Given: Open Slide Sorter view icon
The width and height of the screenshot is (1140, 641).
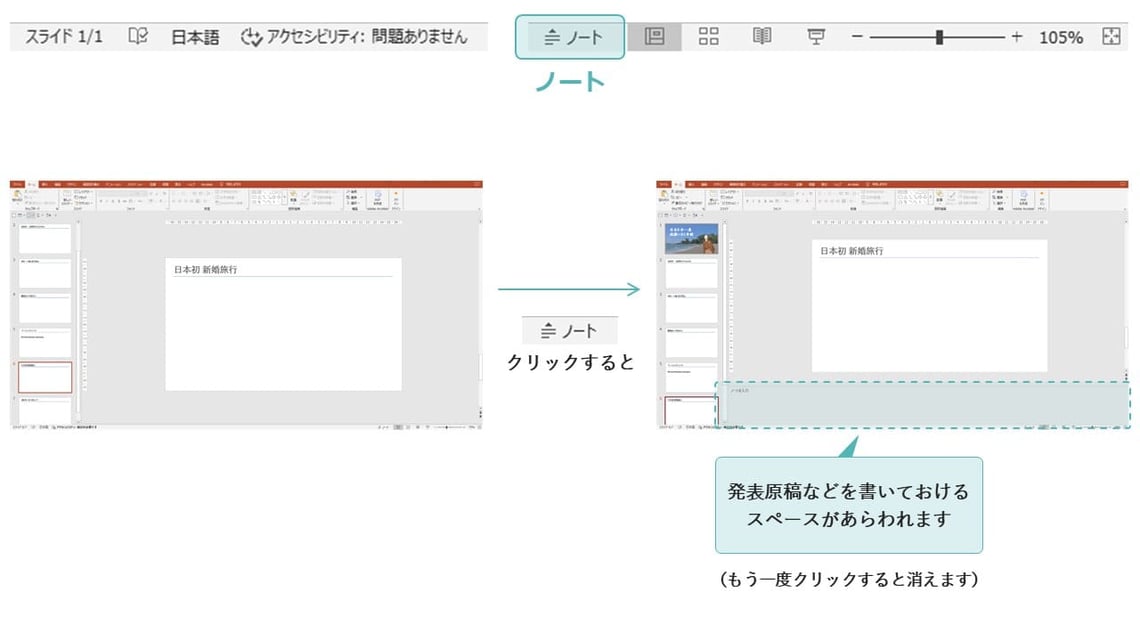Looking at the screenshot, I should click(709, 36).
